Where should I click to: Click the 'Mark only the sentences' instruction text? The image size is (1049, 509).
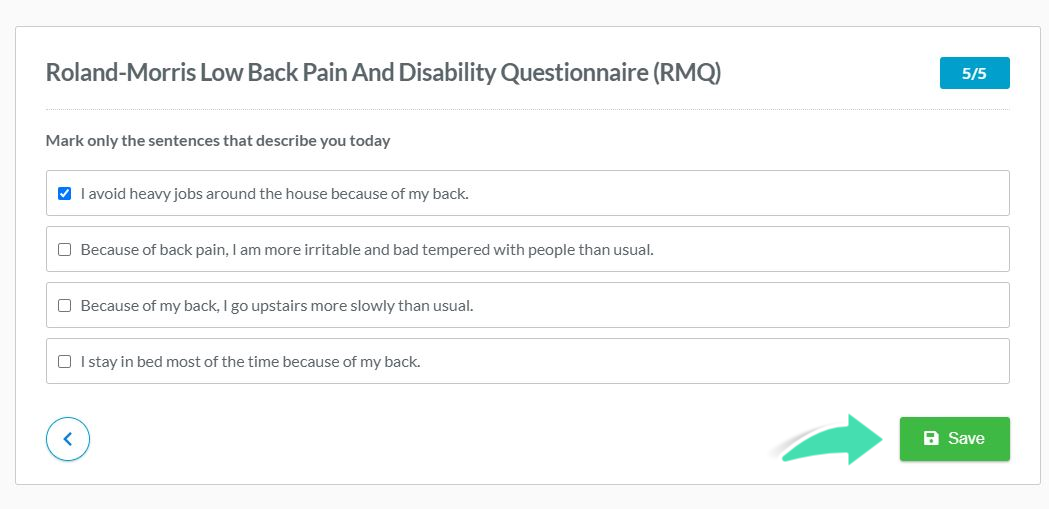tap(218, 141)
